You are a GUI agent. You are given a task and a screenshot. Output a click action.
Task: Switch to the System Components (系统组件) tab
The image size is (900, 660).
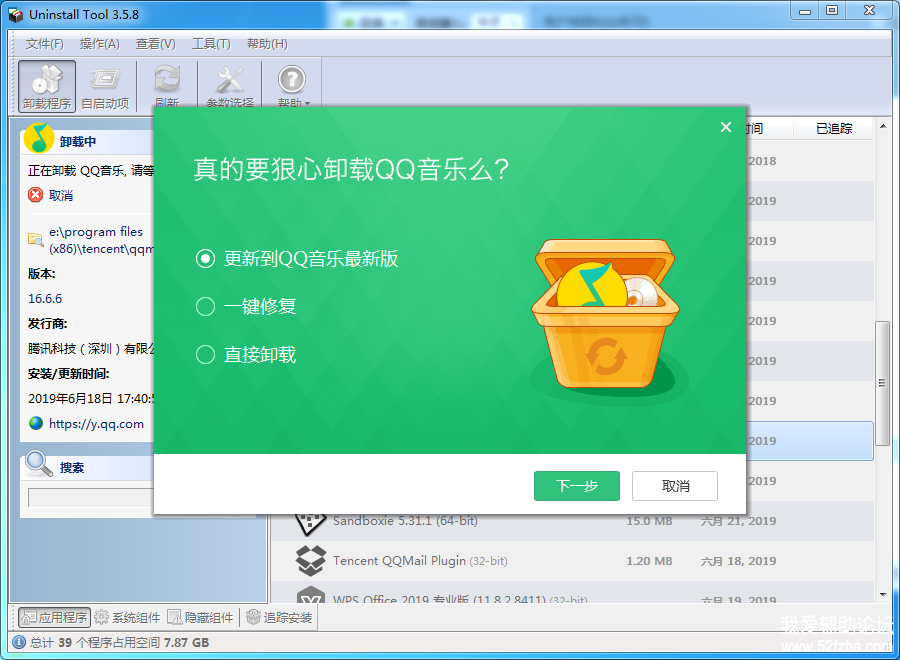click(127, 618)
